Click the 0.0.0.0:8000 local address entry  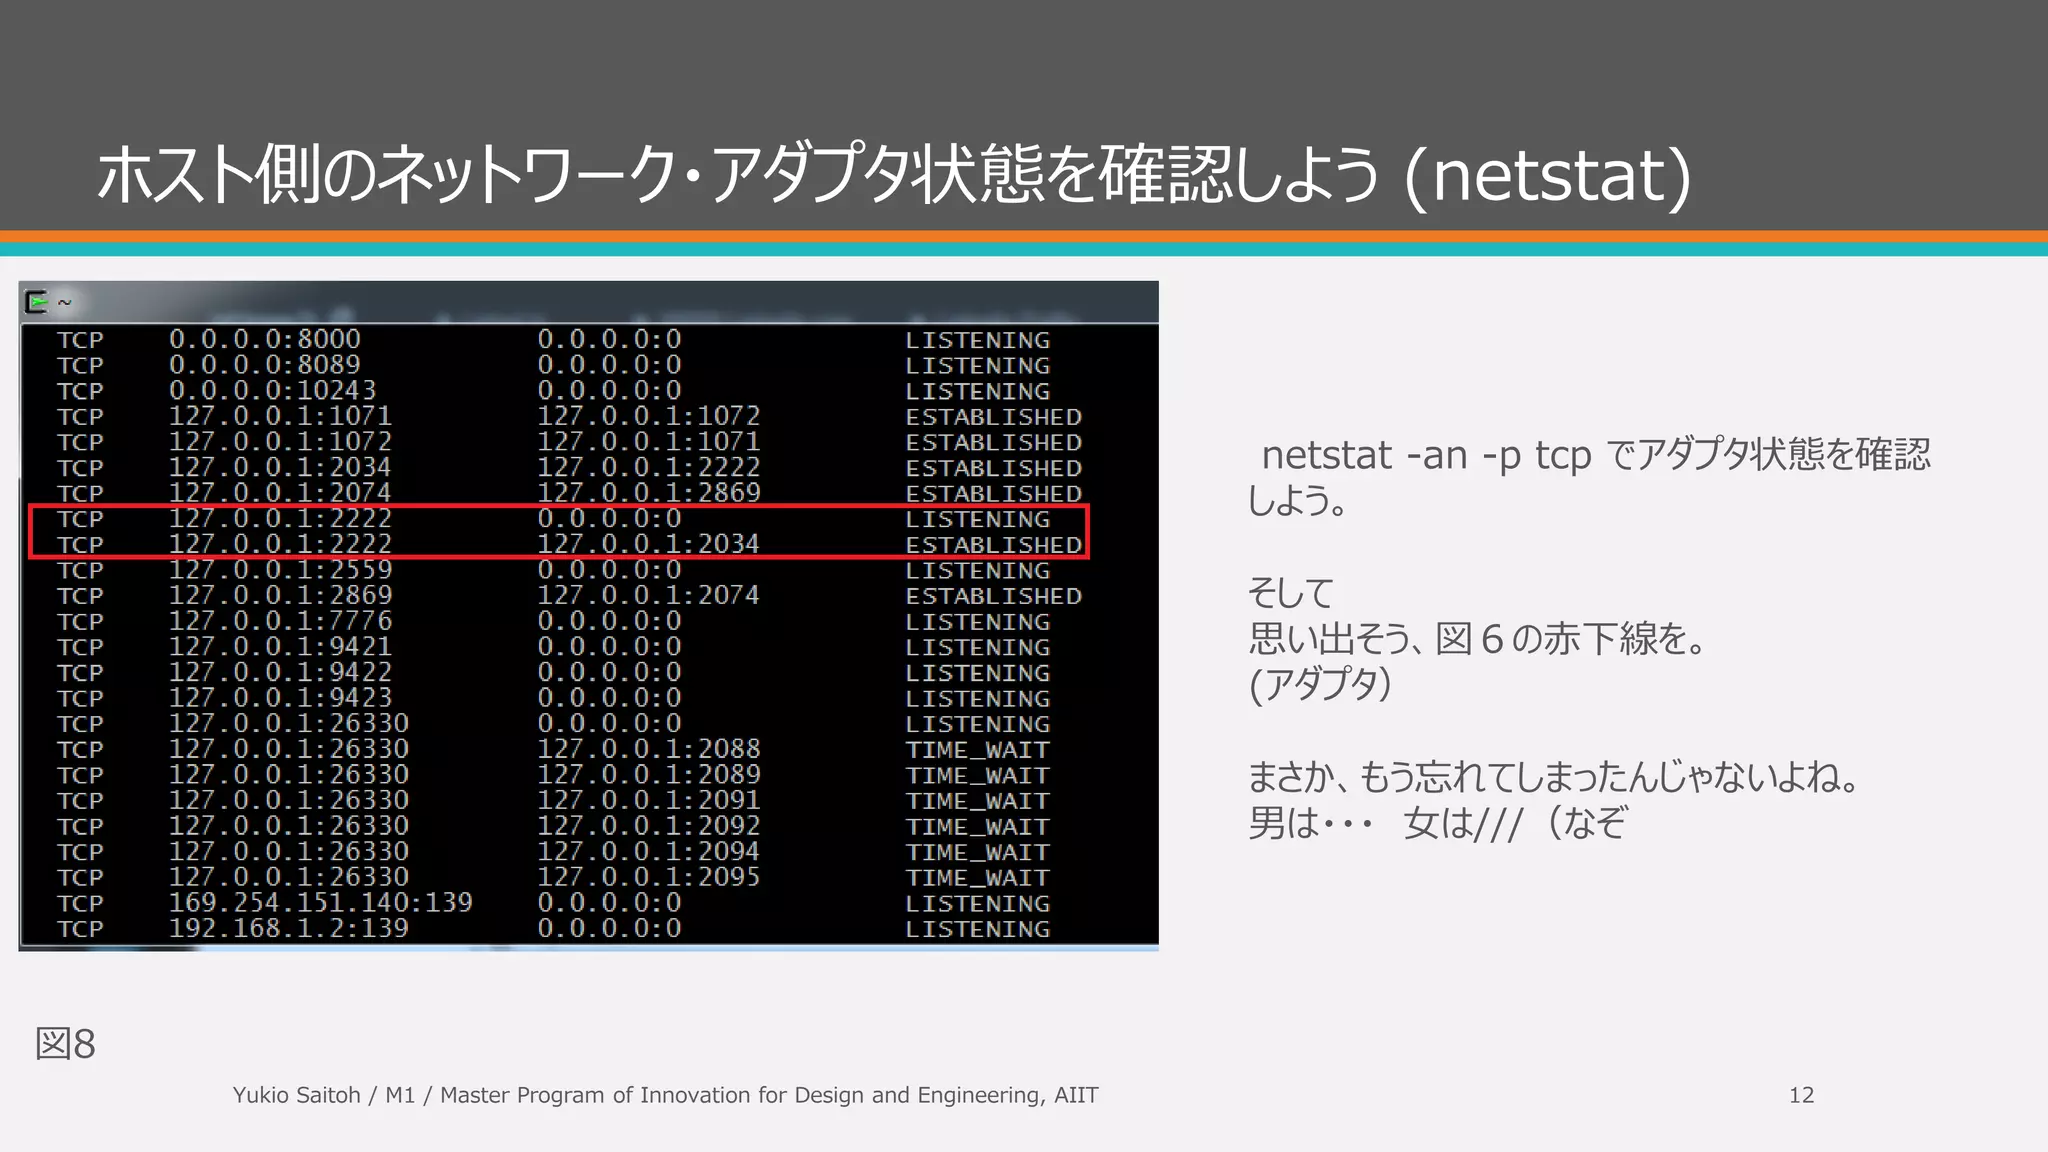(x=264, y=339)
